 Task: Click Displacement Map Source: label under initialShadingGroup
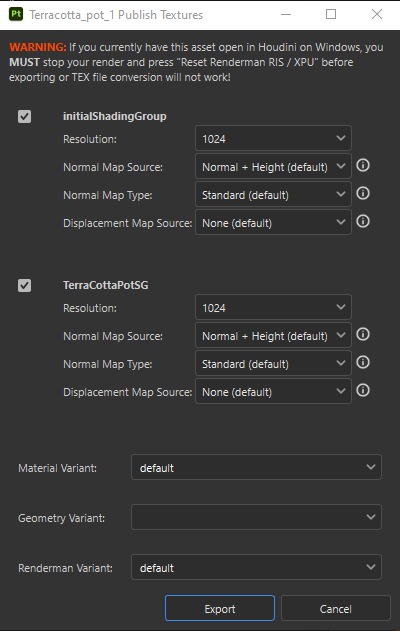128,223
